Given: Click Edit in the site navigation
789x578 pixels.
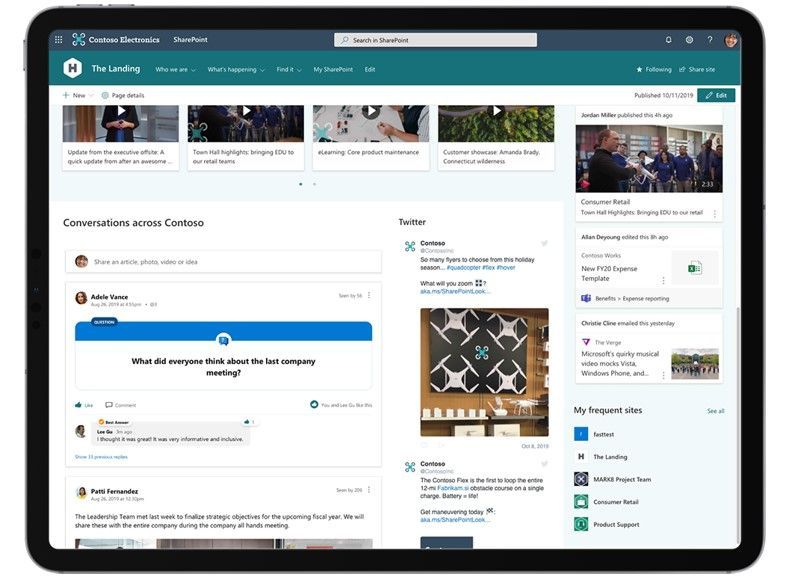Looking at the screenshot, I should pyautogui.click(x=370, y=69).
